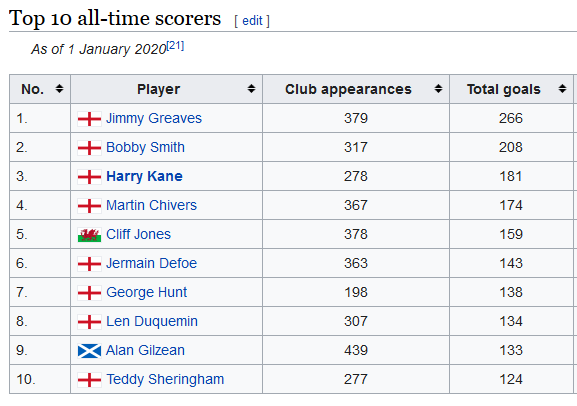Sort by Total goals arrows
The image size is (577, 406).
tap(562, 89)
